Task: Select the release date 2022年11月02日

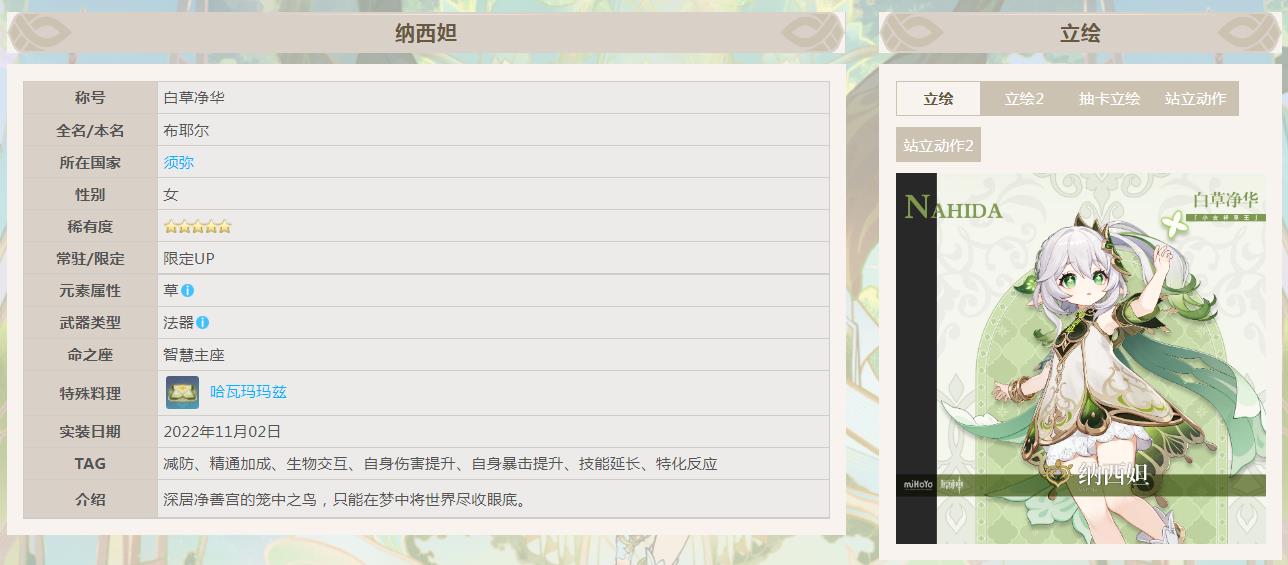Action: [222, 431]
